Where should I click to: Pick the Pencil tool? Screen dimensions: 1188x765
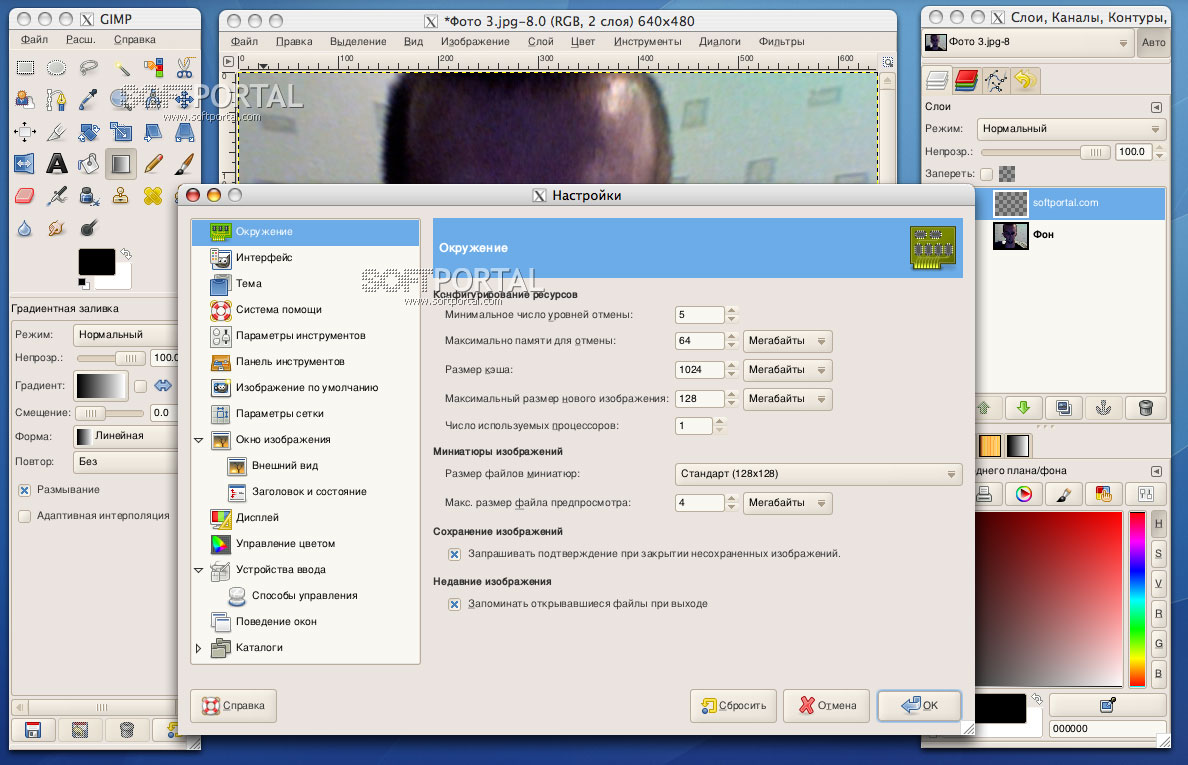(153, 163)
